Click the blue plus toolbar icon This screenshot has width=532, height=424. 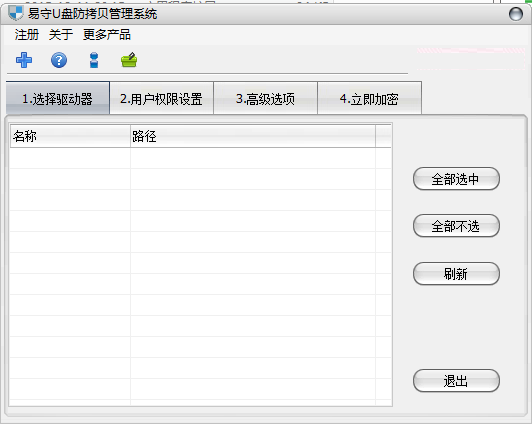[24, 60]
